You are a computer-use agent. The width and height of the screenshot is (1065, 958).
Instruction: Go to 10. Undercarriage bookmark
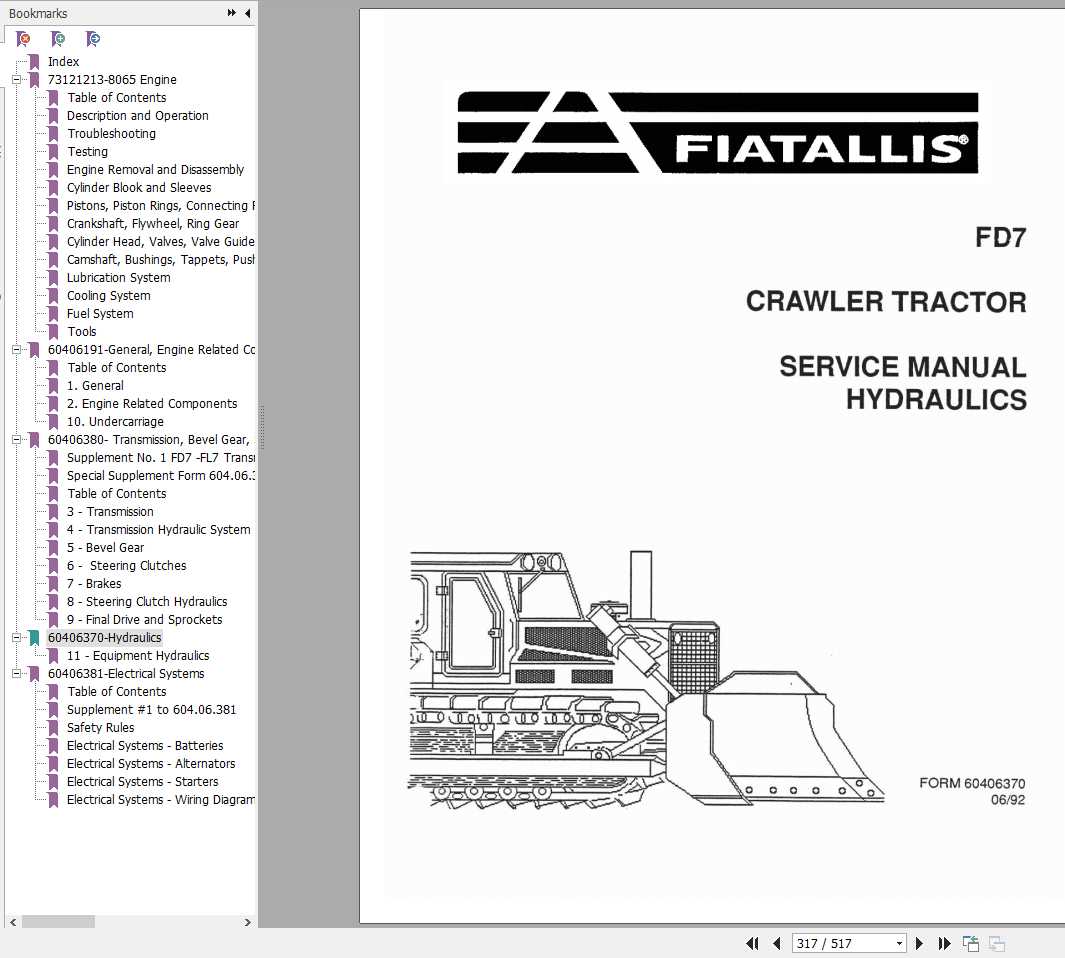[x=115, y=421]
